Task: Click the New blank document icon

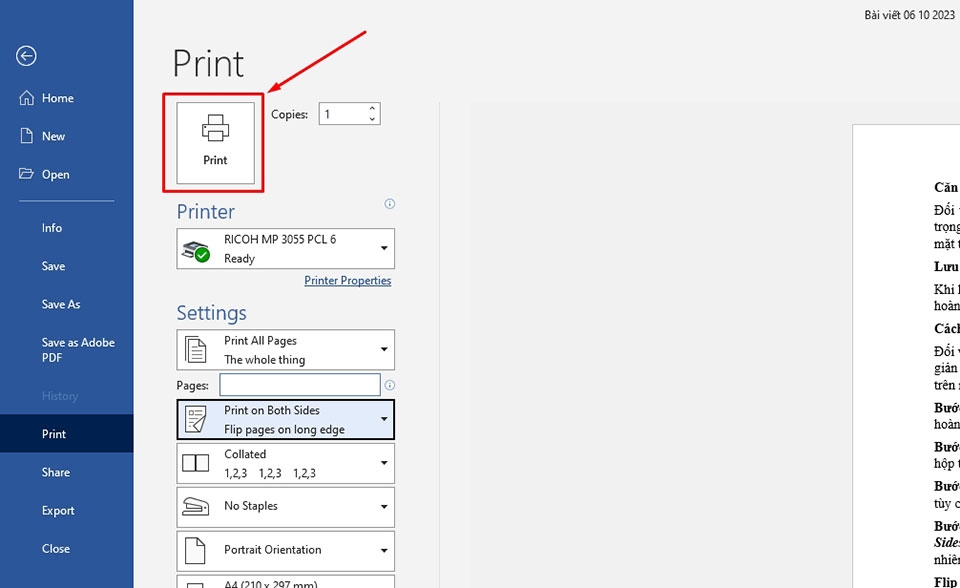Action: click(26, 136)
